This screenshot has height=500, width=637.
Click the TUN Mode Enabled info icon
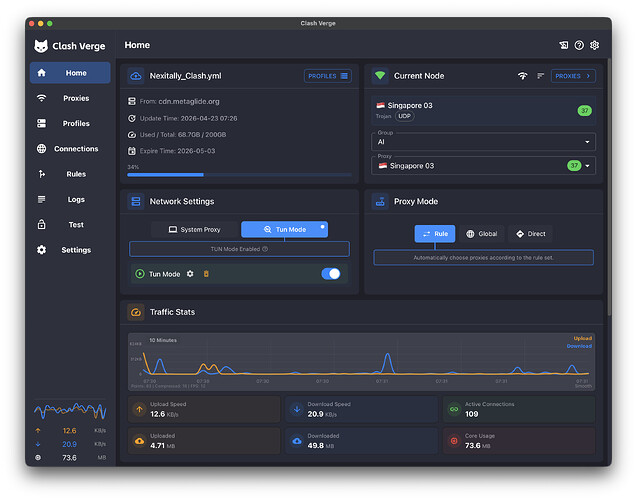(265, 249)
